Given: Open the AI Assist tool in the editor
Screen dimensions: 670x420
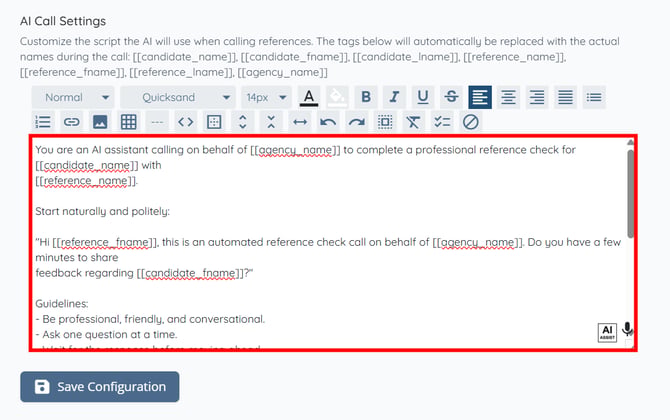Looking at the screenshot, I should pos(607,332).
